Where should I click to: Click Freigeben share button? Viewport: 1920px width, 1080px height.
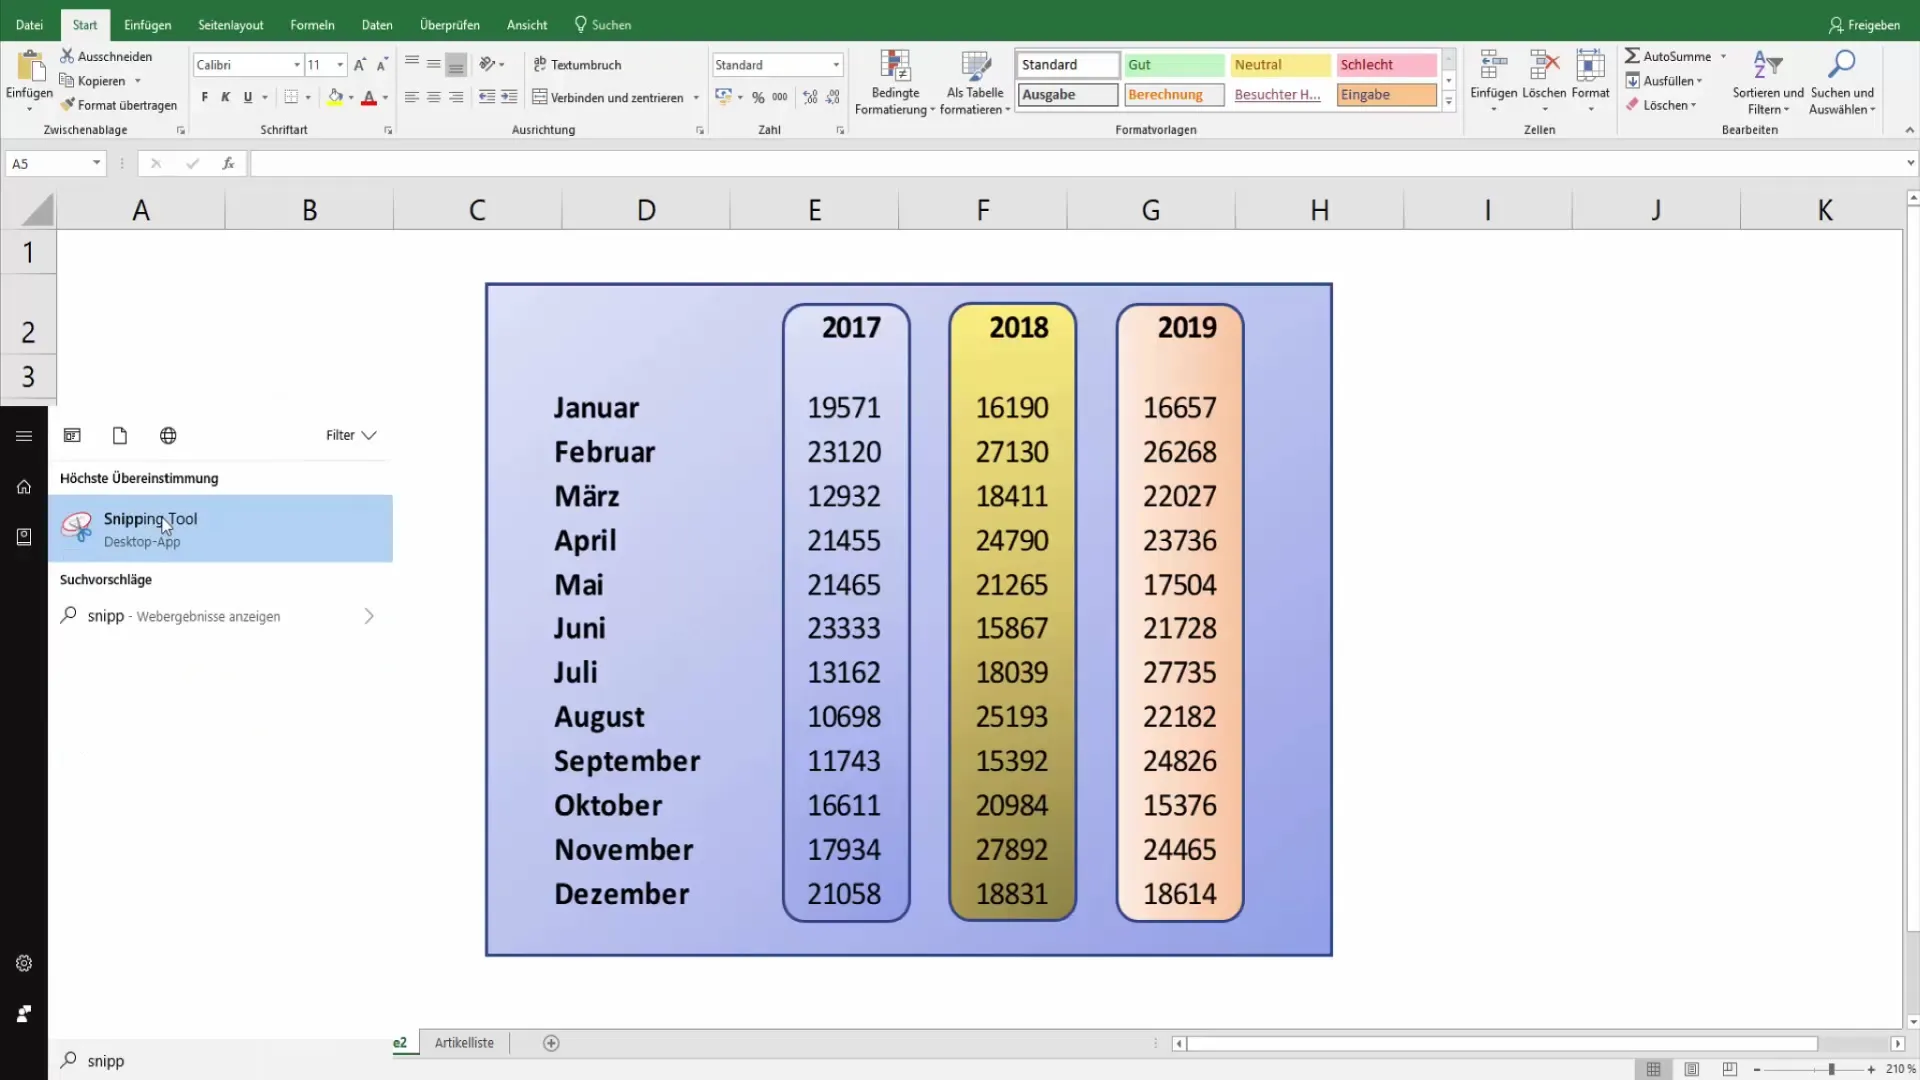(1865, 25)
